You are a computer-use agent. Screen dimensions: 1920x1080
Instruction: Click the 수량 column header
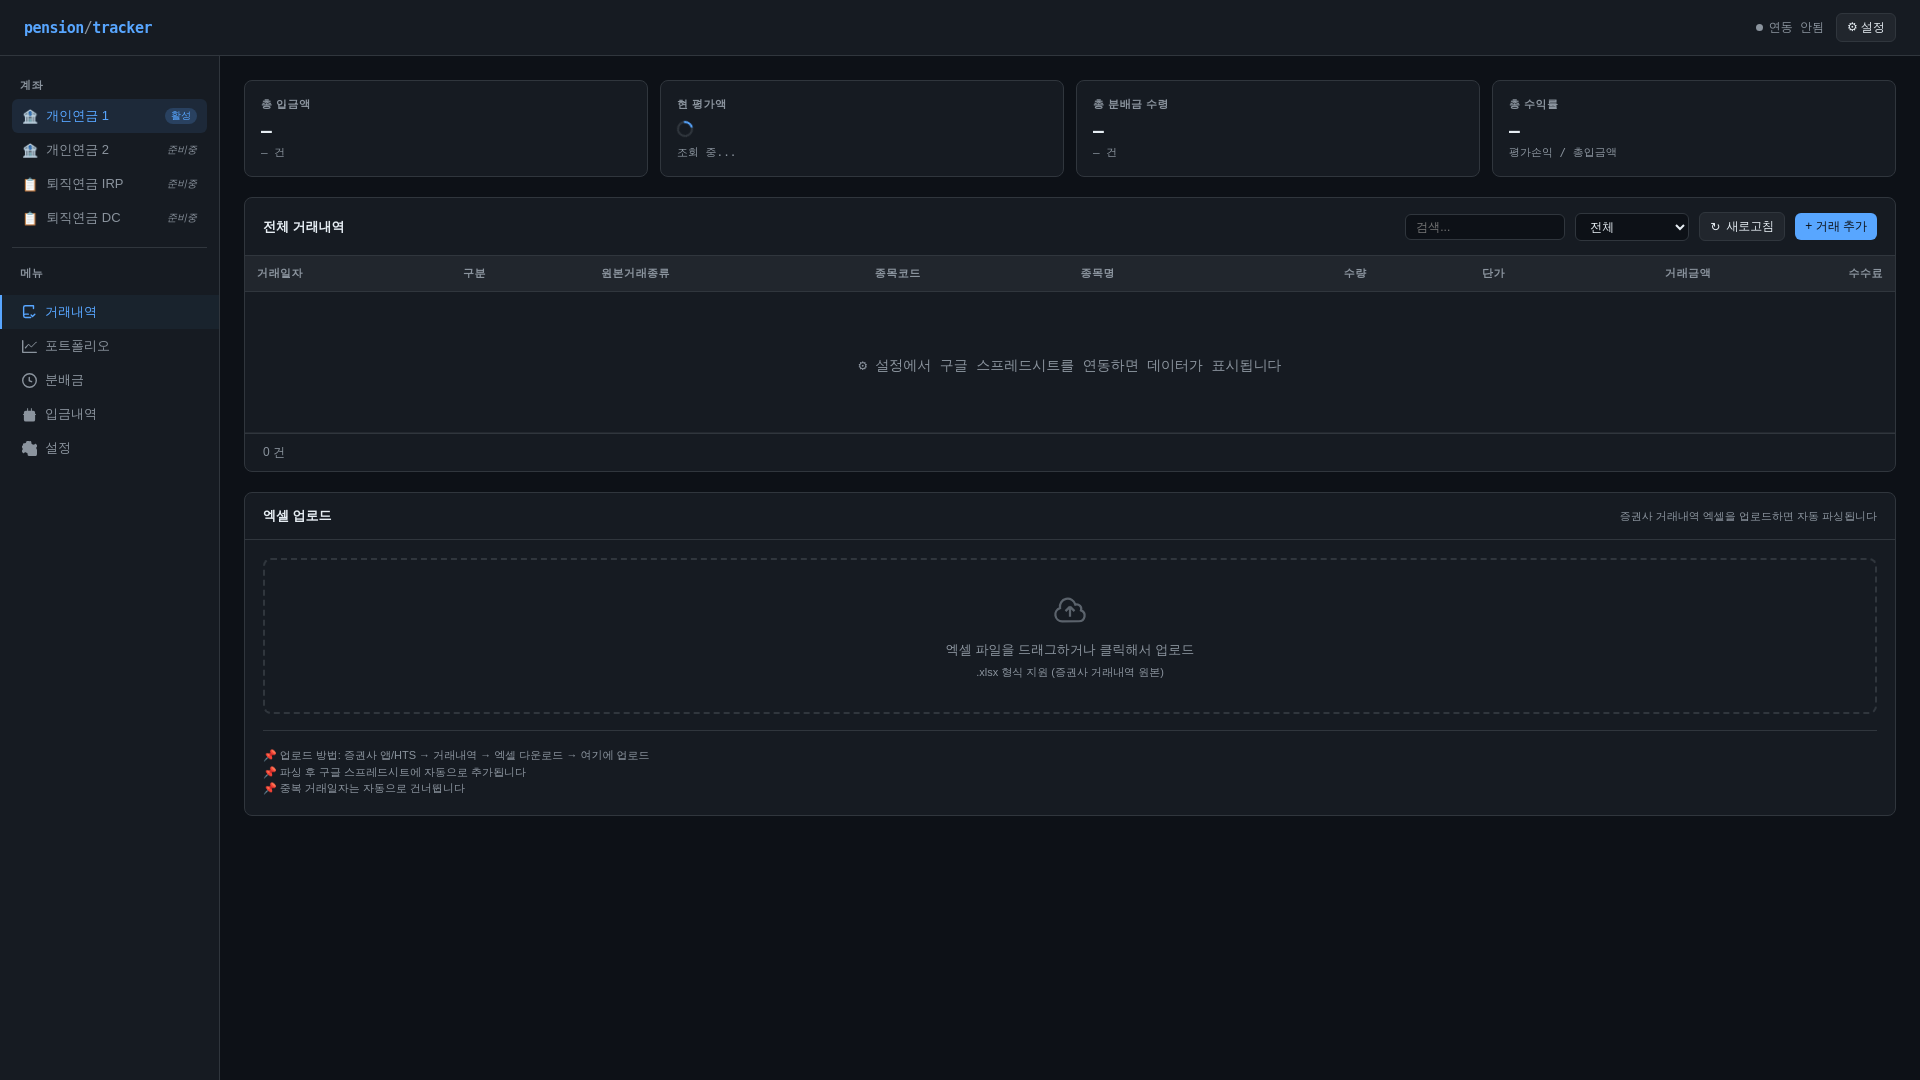pos(1355,273)
